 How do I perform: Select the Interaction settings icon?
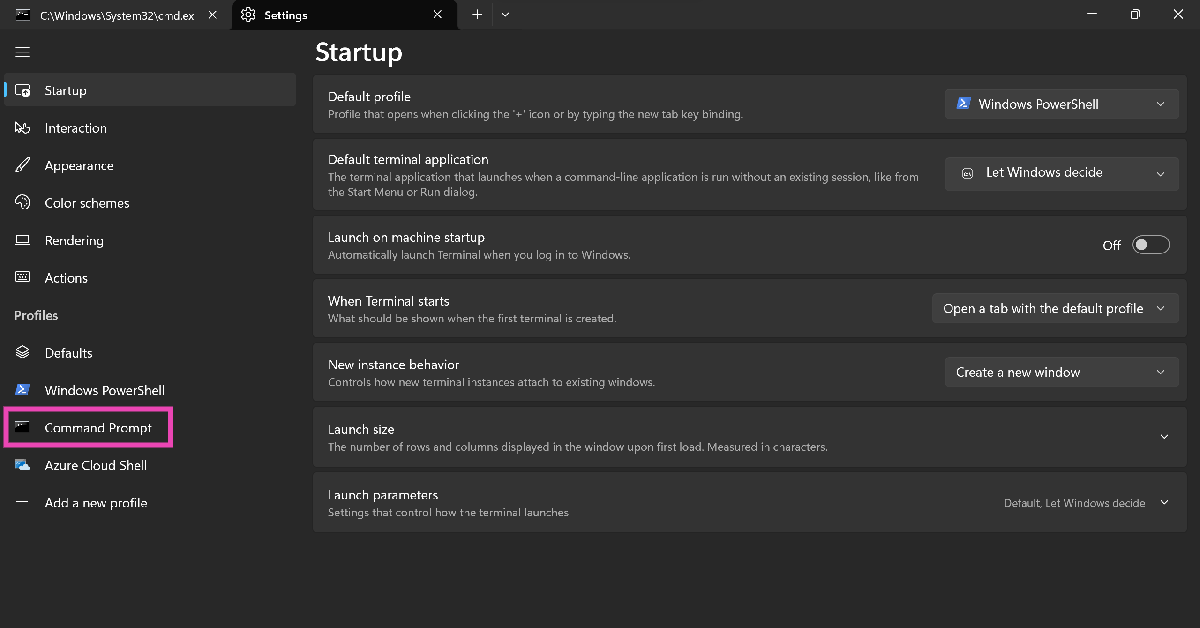point(23,128)
